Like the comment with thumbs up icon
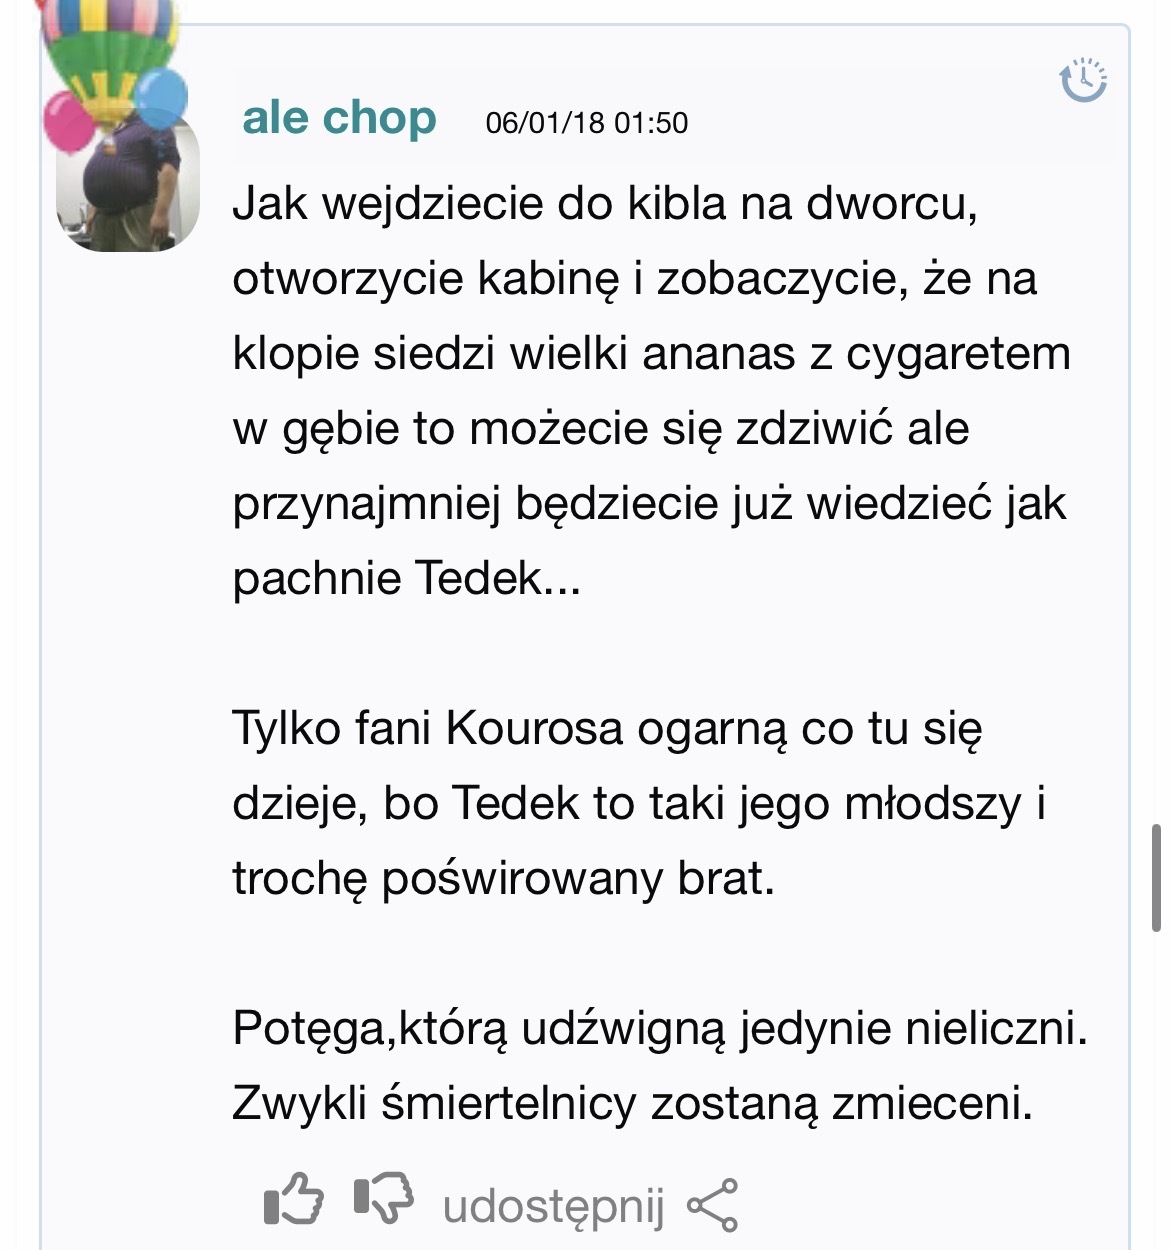Viewport: 1170px width, 1250px height. (x=293, y=1199)
